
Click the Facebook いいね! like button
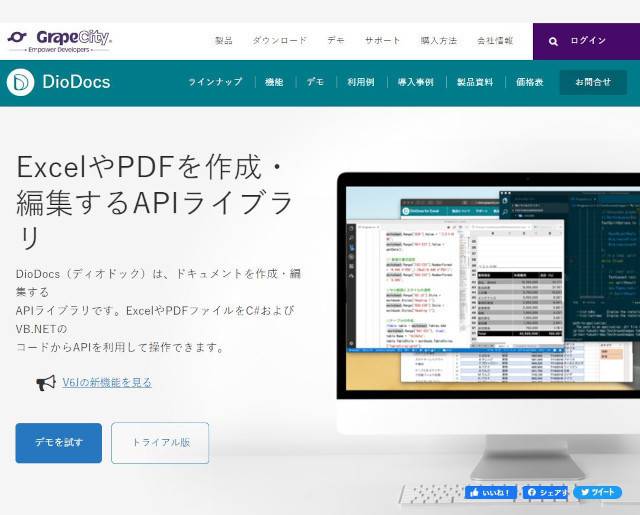[x=491, y=493]
